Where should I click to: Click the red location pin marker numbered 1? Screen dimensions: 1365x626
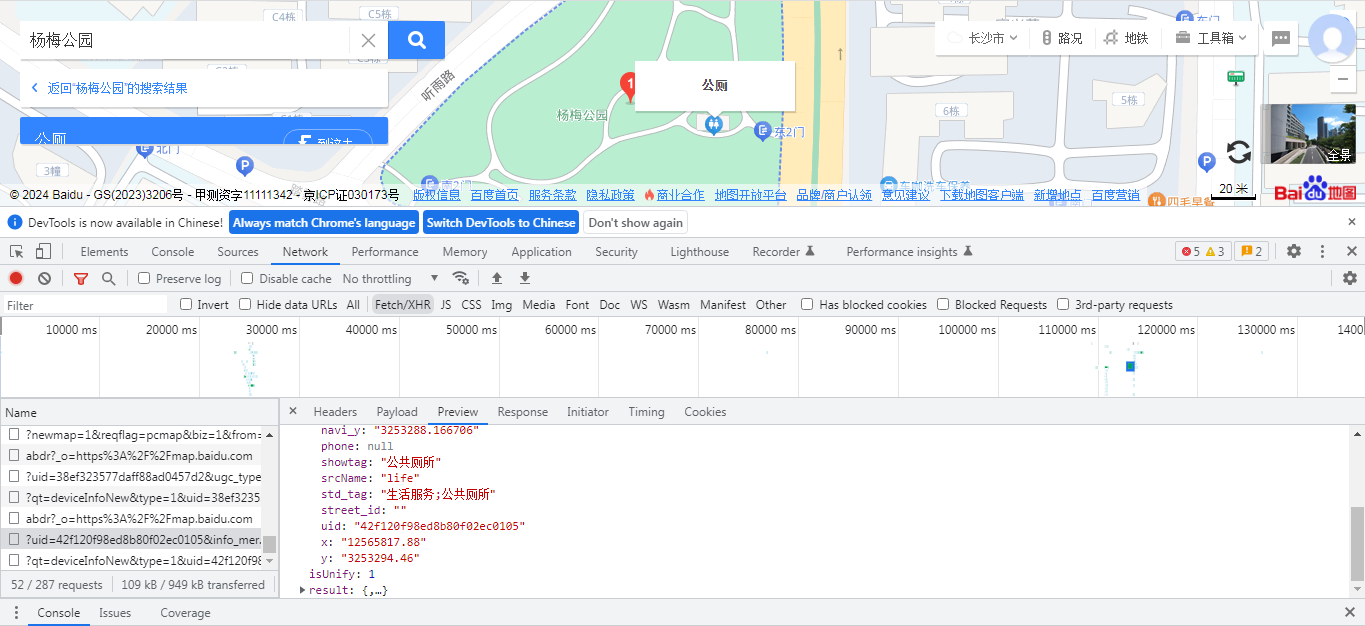(628, 86)
